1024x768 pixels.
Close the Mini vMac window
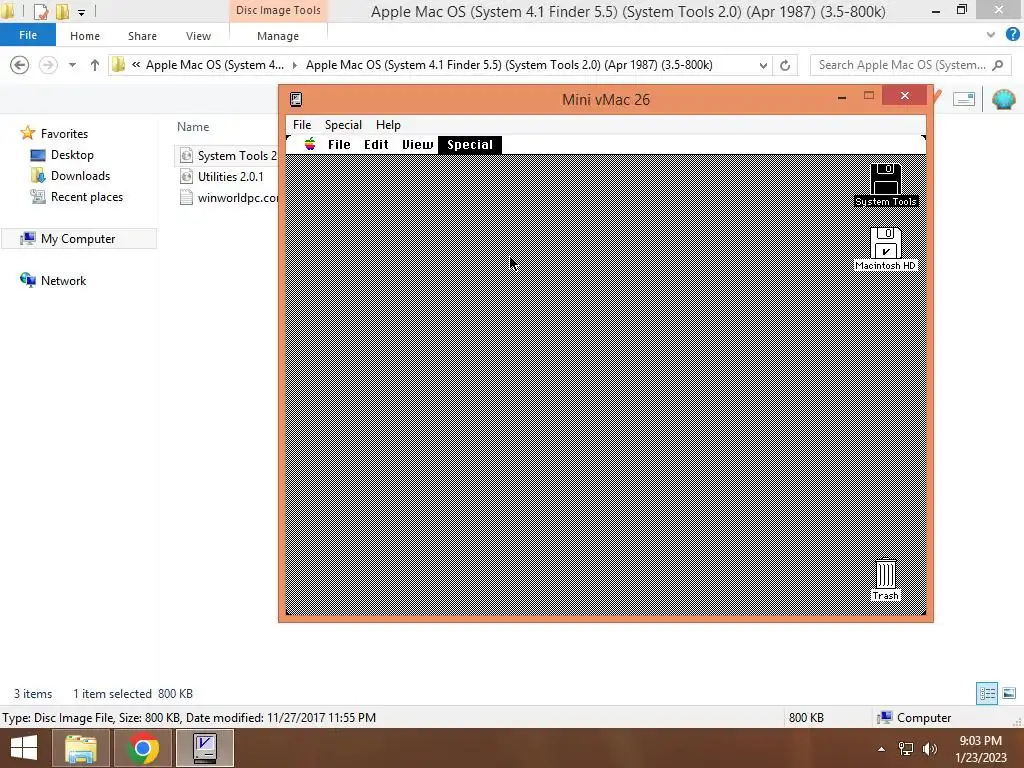coord(904,95)
